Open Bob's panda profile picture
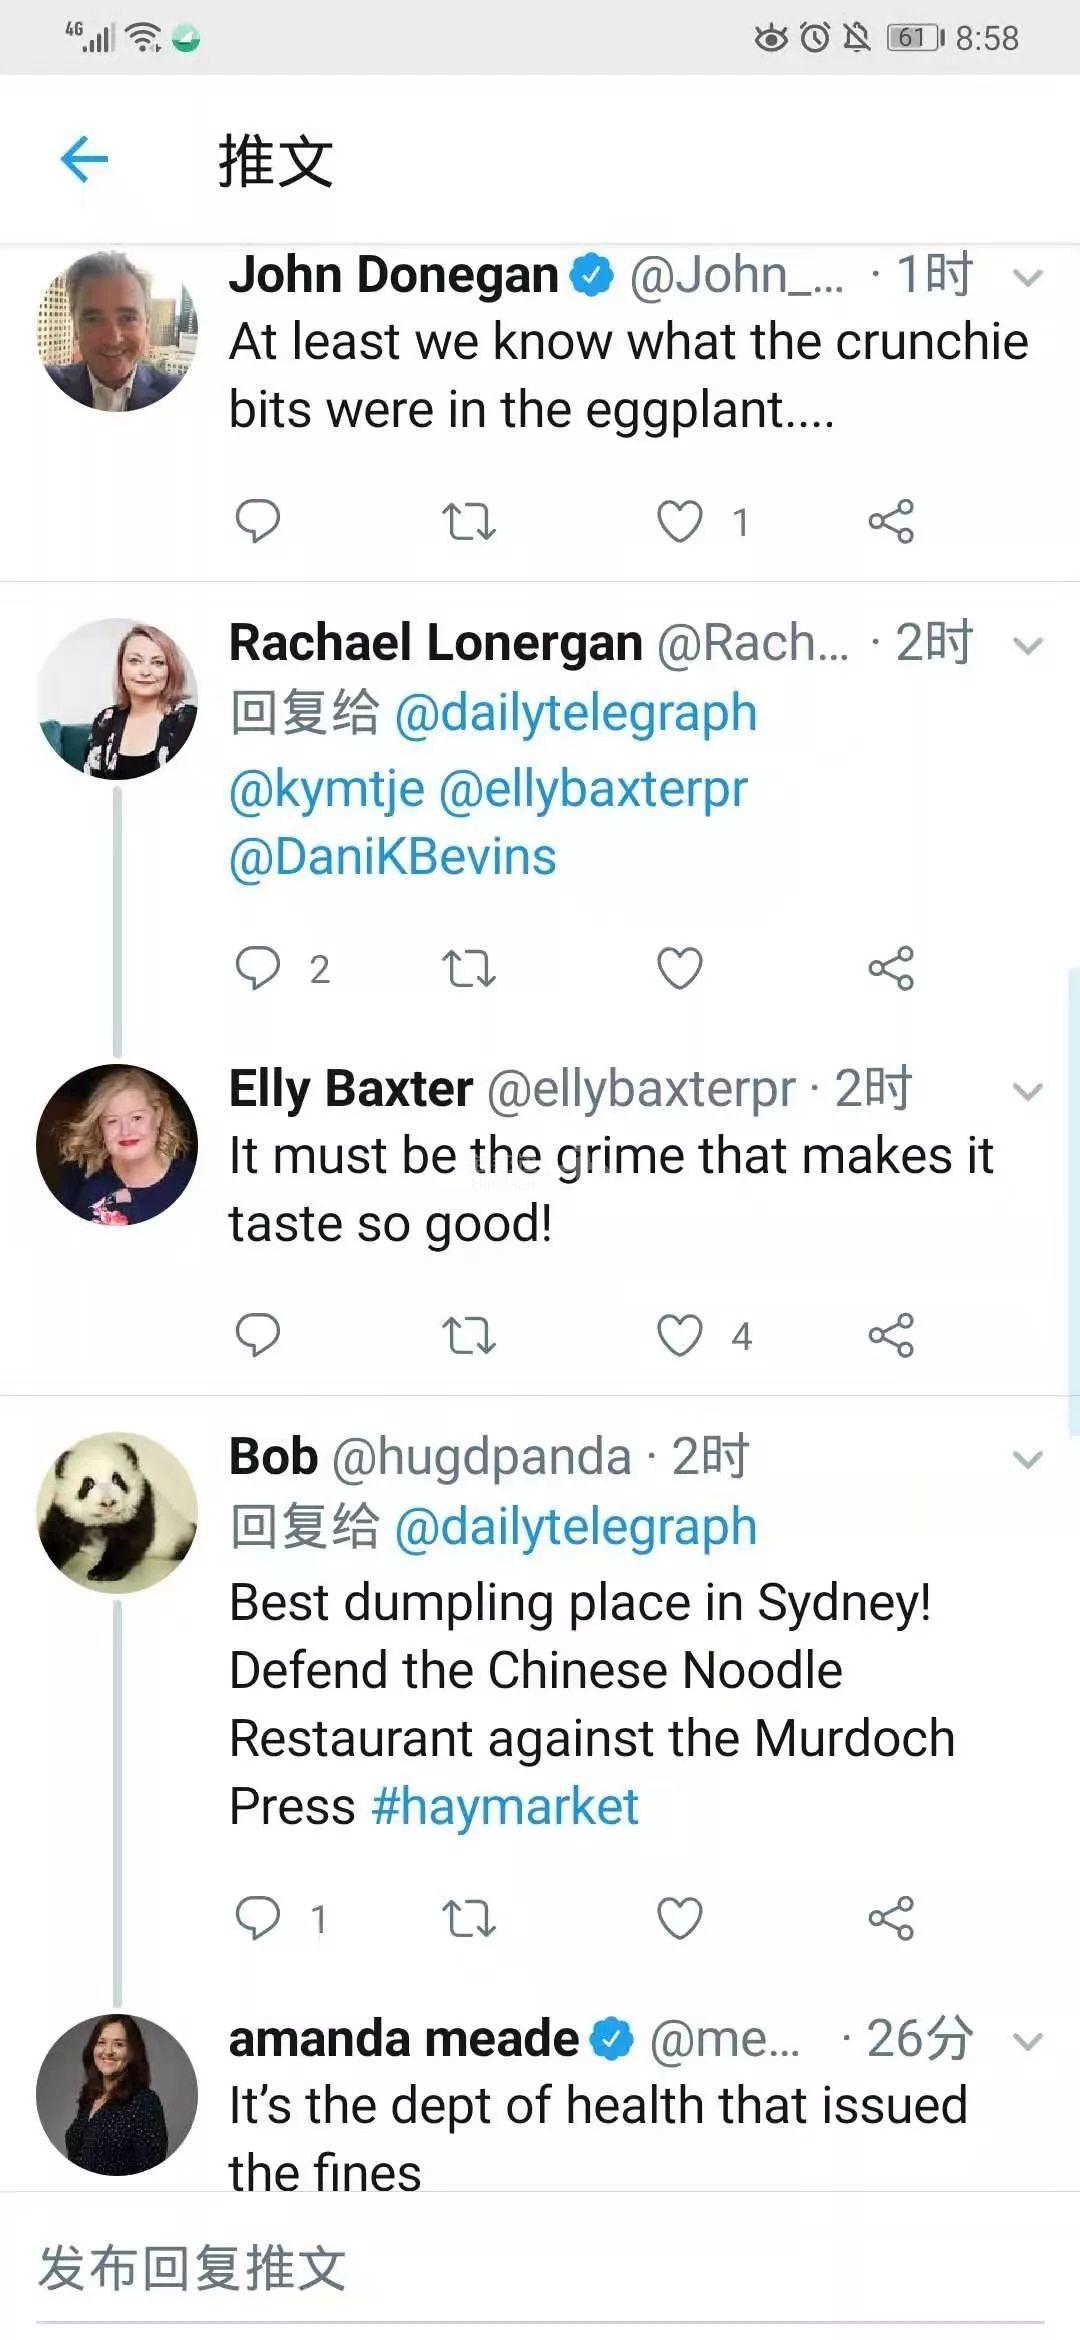 click(x=117, y=1513)
